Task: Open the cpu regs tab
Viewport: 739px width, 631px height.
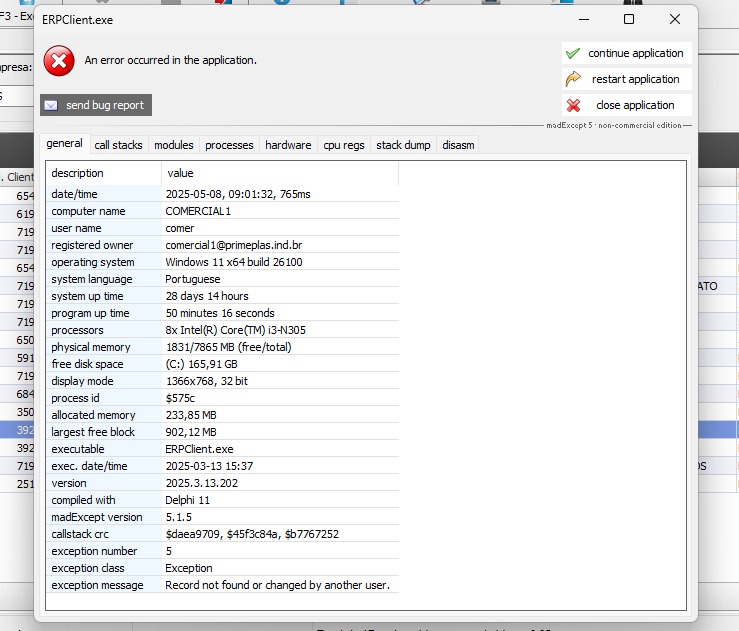Action: [344, 145]
